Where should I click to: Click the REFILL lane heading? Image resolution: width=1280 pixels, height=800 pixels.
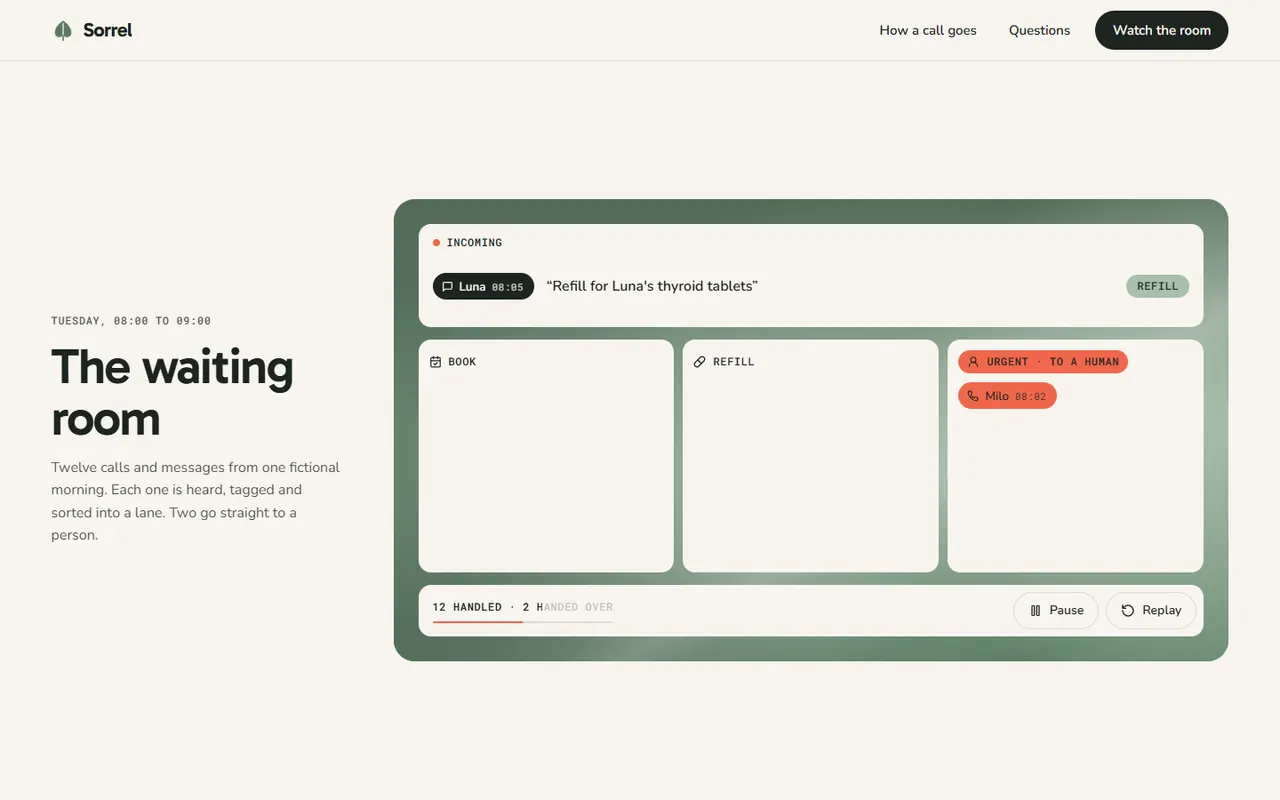pyautogui.click(x=734, y=362)
